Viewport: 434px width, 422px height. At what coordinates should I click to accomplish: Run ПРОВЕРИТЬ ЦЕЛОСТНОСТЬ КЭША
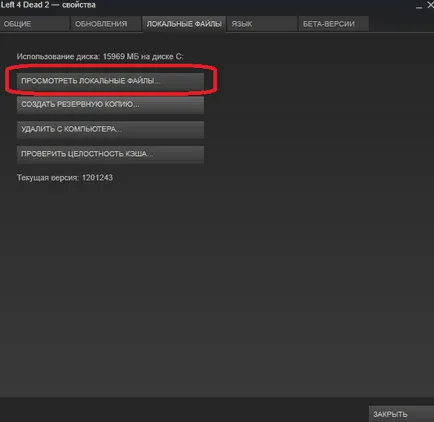pyautogui.click(x=110, y=154)
